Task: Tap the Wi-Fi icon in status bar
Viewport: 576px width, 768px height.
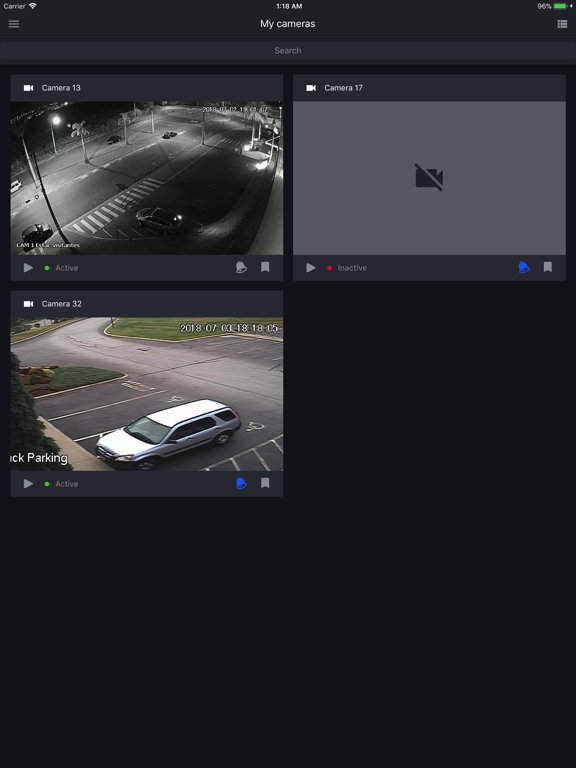Action: pyautogui.click(x=33, y=6)
